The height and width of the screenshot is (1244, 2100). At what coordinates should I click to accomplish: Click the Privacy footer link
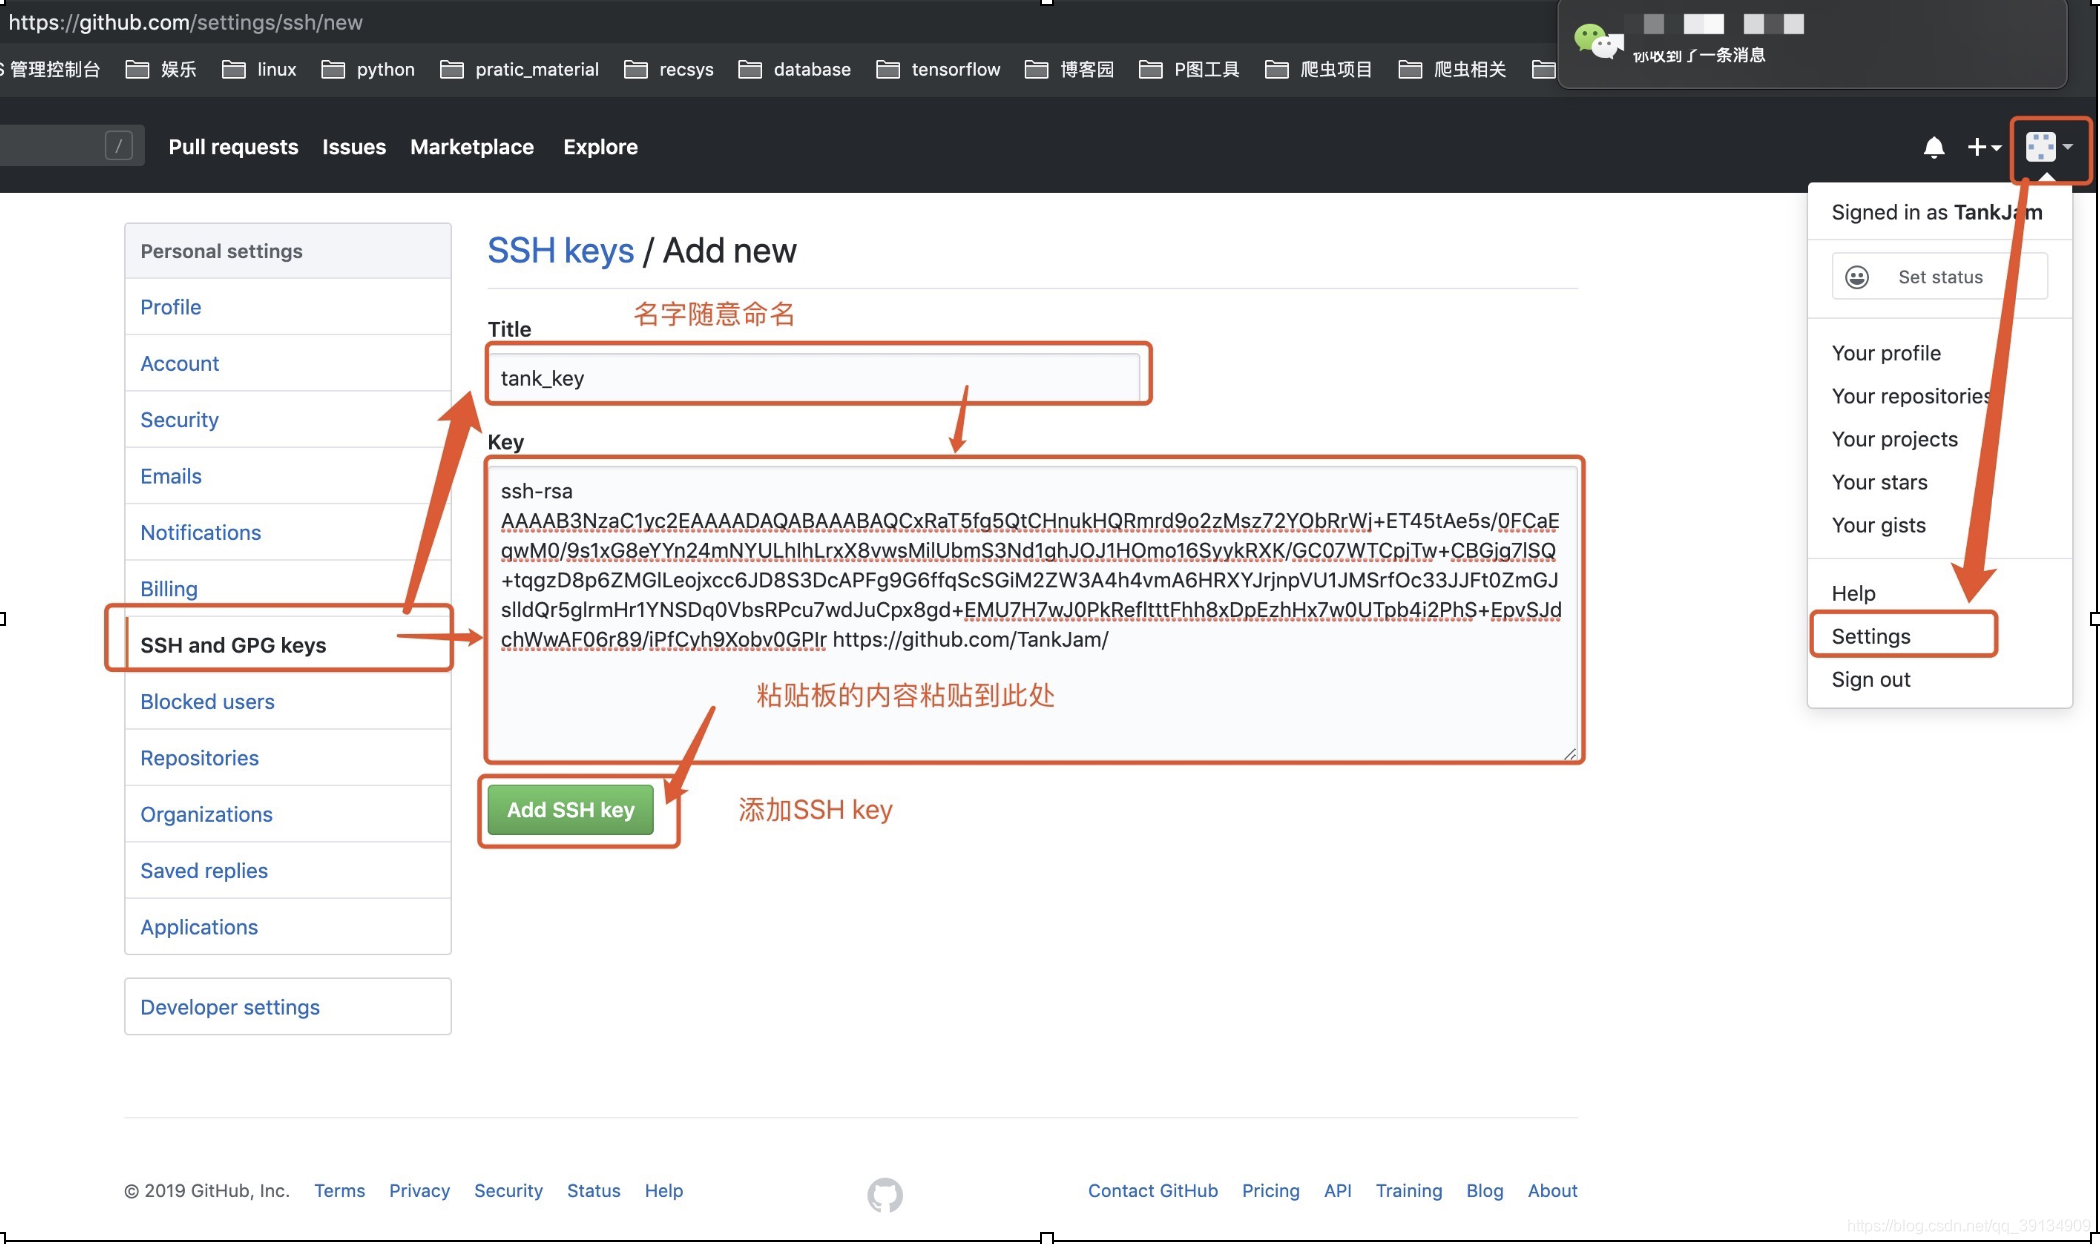click(419, 1191)
